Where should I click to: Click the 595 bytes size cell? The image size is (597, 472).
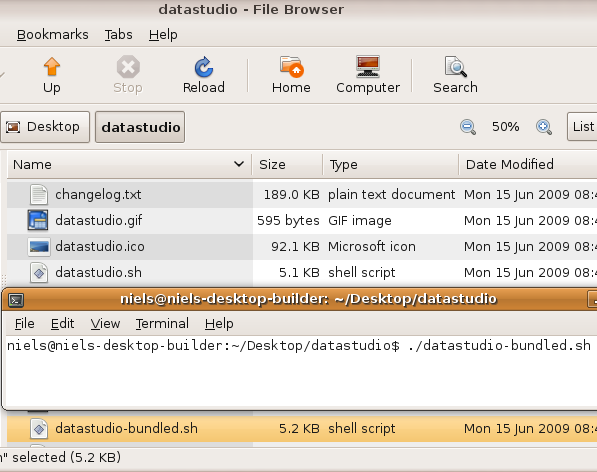[288, 220]
